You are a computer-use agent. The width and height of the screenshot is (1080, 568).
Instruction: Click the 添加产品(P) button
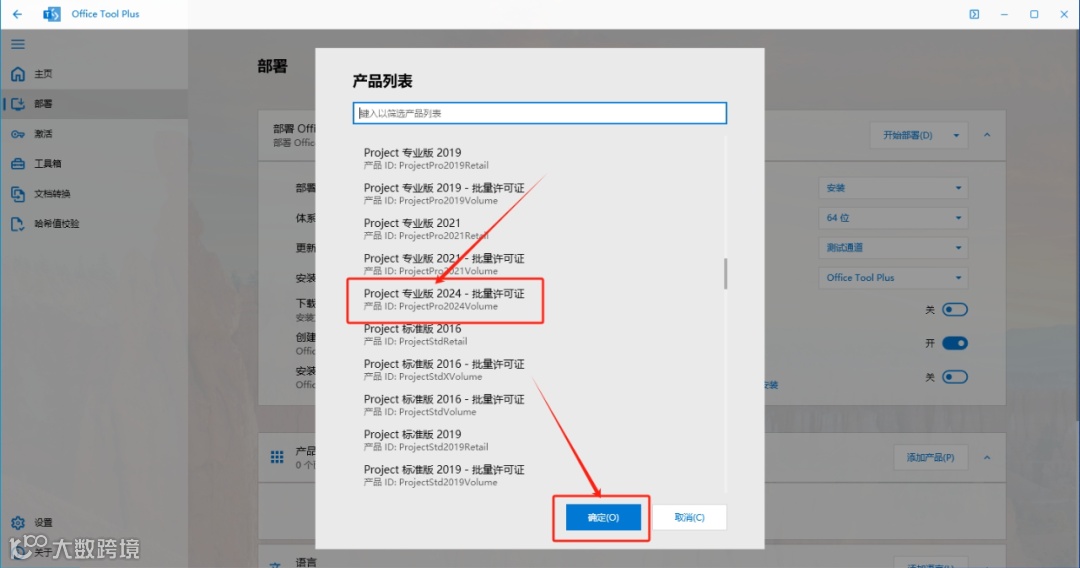click(931, 457)
